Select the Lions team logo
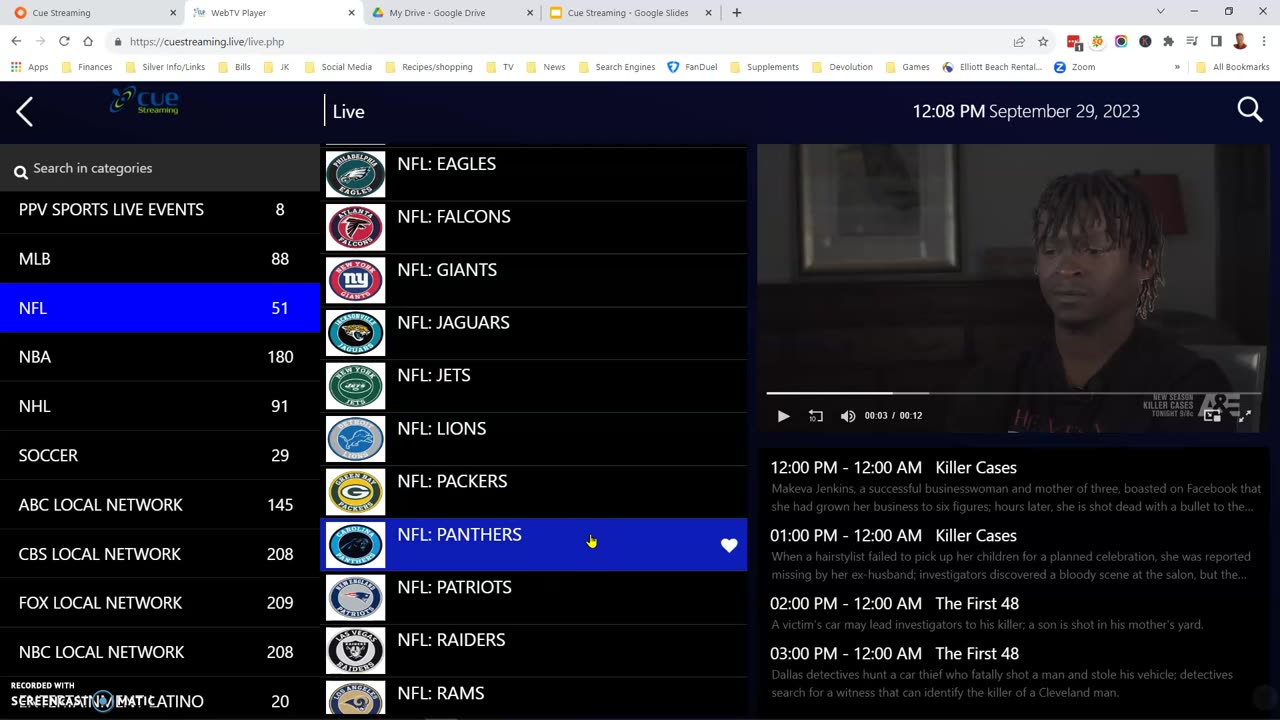The height and width of the screenshot is (720, 1280). click(x=355, y=439)
